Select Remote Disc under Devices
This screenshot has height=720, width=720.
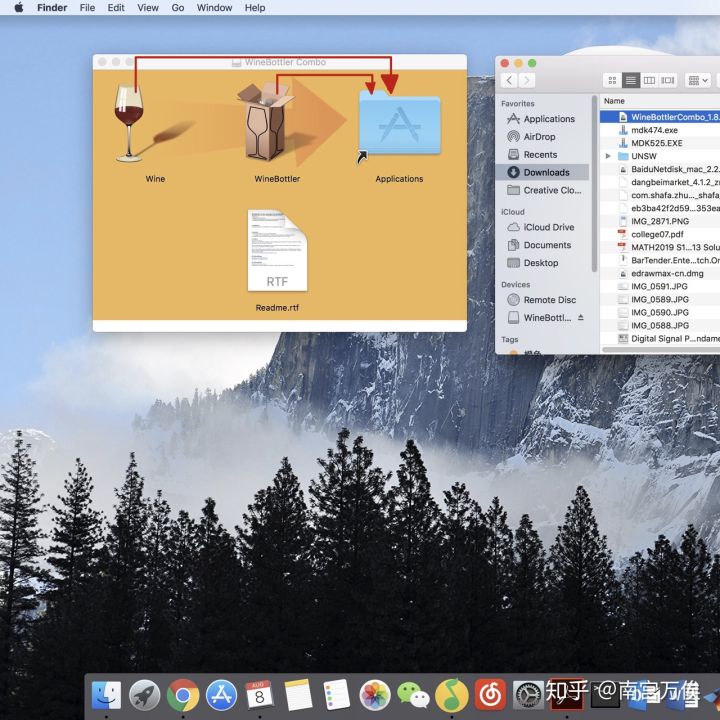pyautogui.click(x=541, y=300)
